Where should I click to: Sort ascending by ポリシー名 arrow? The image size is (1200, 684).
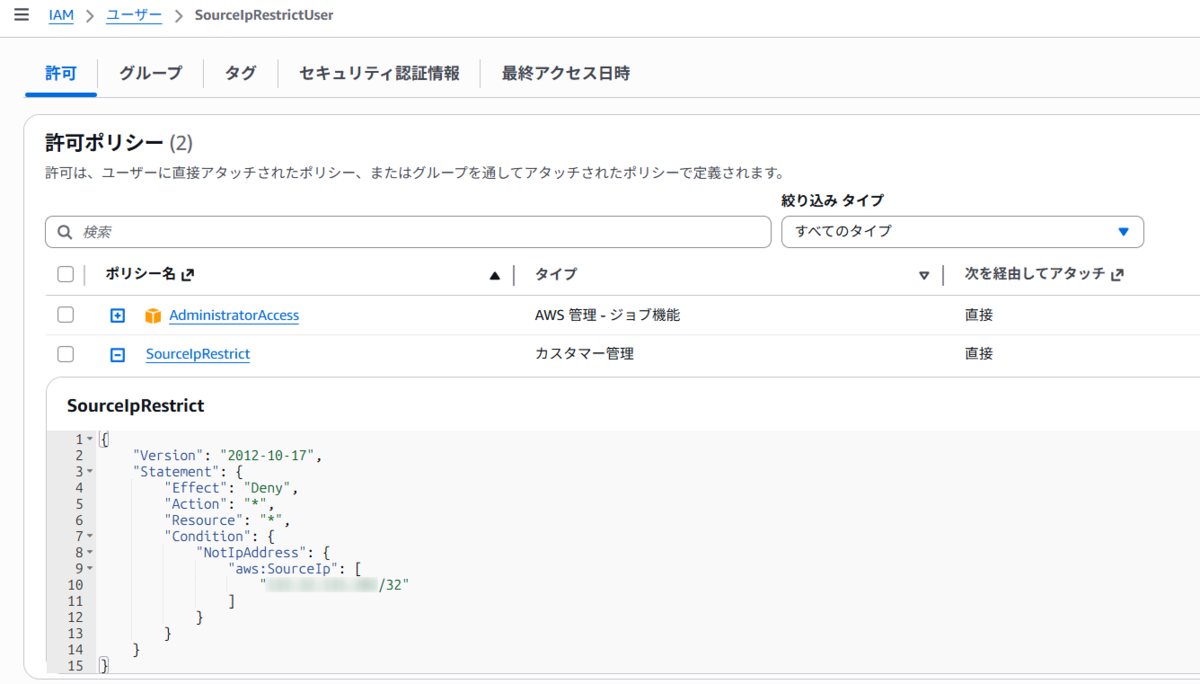click(x=494, y=275)
